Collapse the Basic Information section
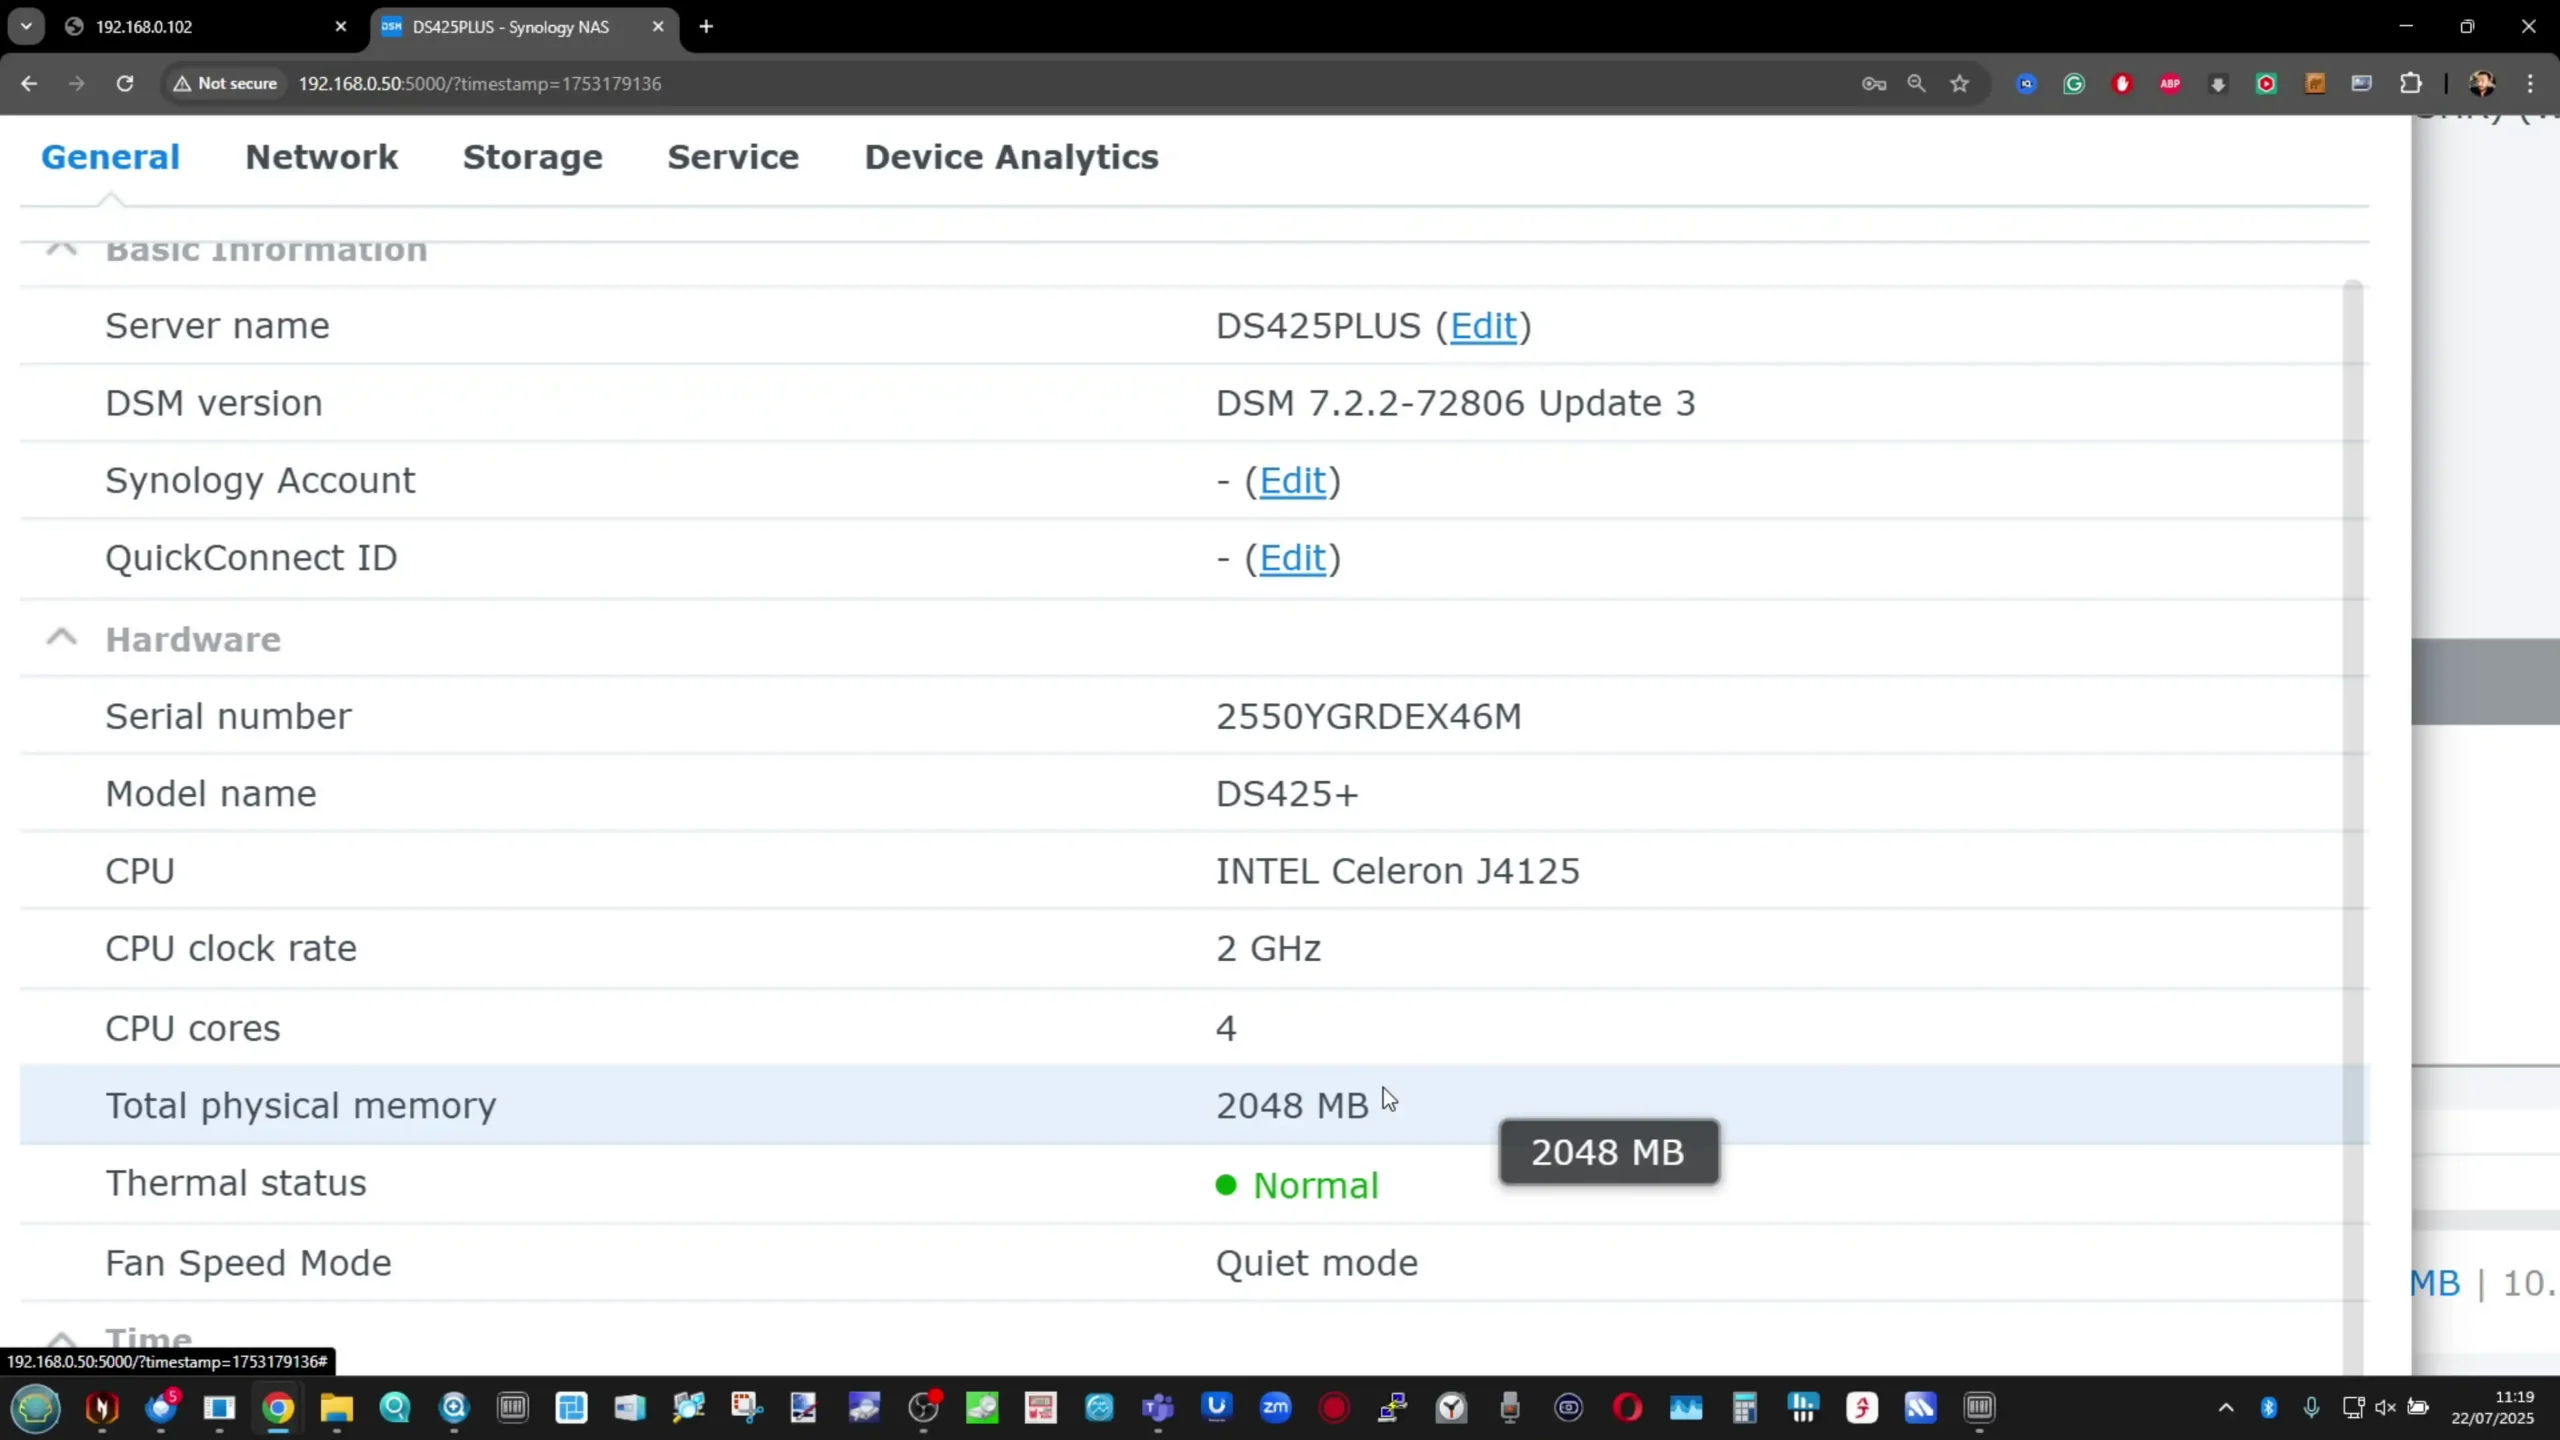 (x=62, y=248)
